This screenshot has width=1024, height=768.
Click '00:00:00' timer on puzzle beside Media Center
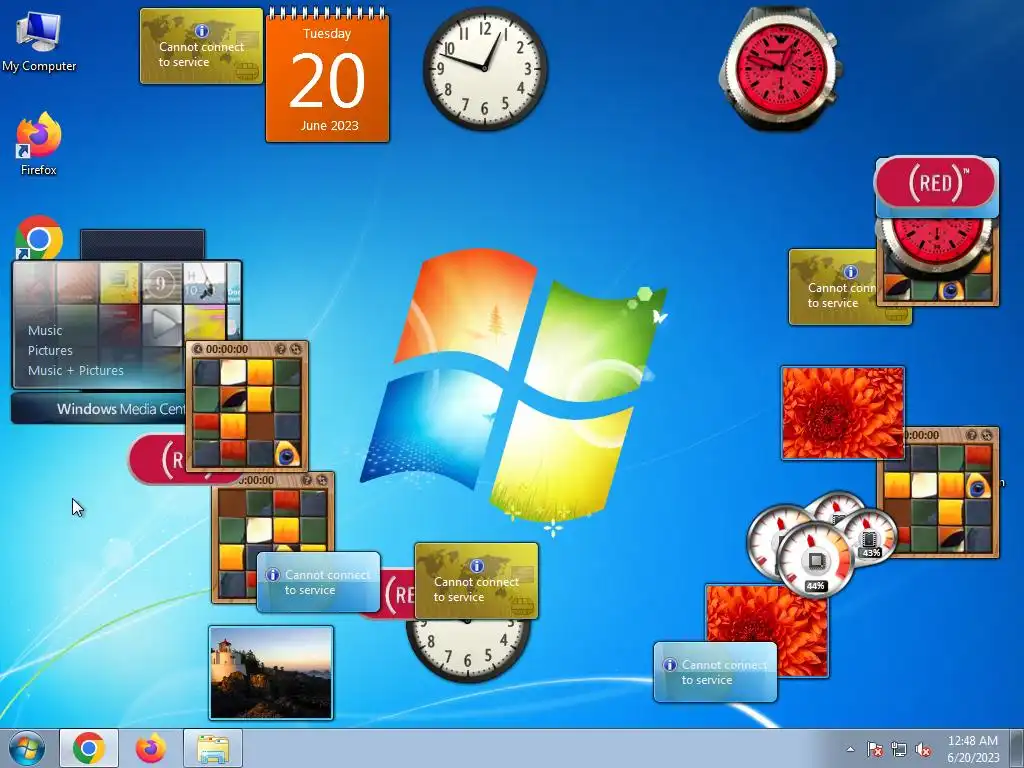(227, 349)
